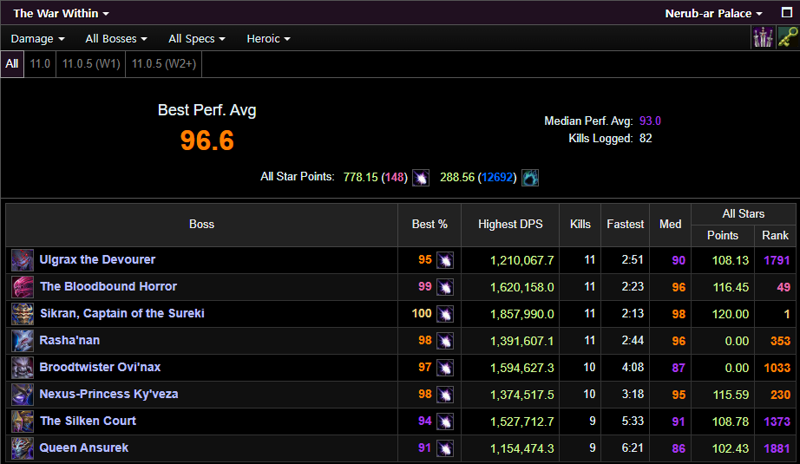This screenshot has width=800, height=464.
Task: Open the raid zone icon in top-right corner
Action: click(x=763, y=38)
